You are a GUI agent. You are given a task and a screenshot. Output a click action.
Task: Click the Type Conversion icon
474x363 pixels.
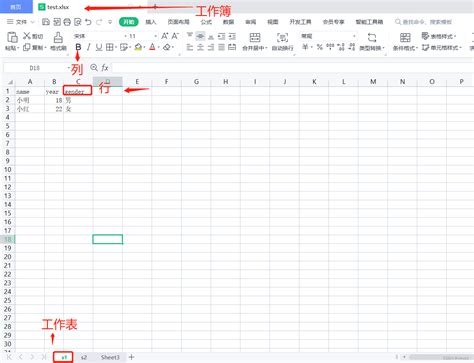[372, 37]
